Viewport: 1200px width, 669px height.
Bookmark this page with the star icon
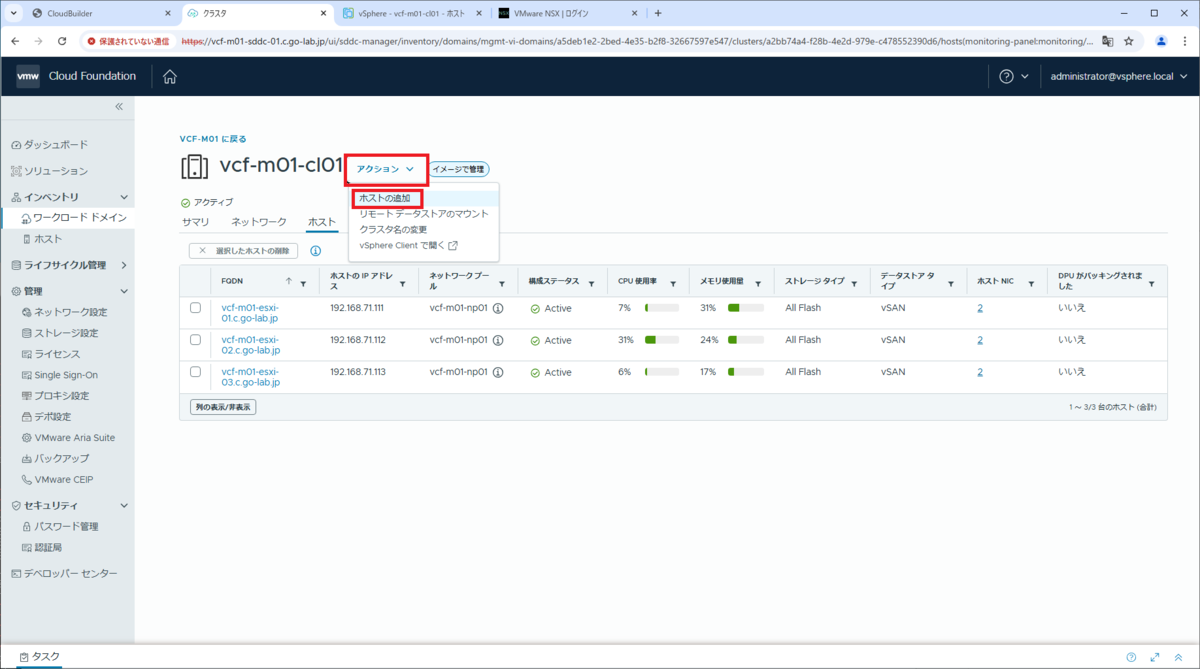click(x=1129, y=41)
